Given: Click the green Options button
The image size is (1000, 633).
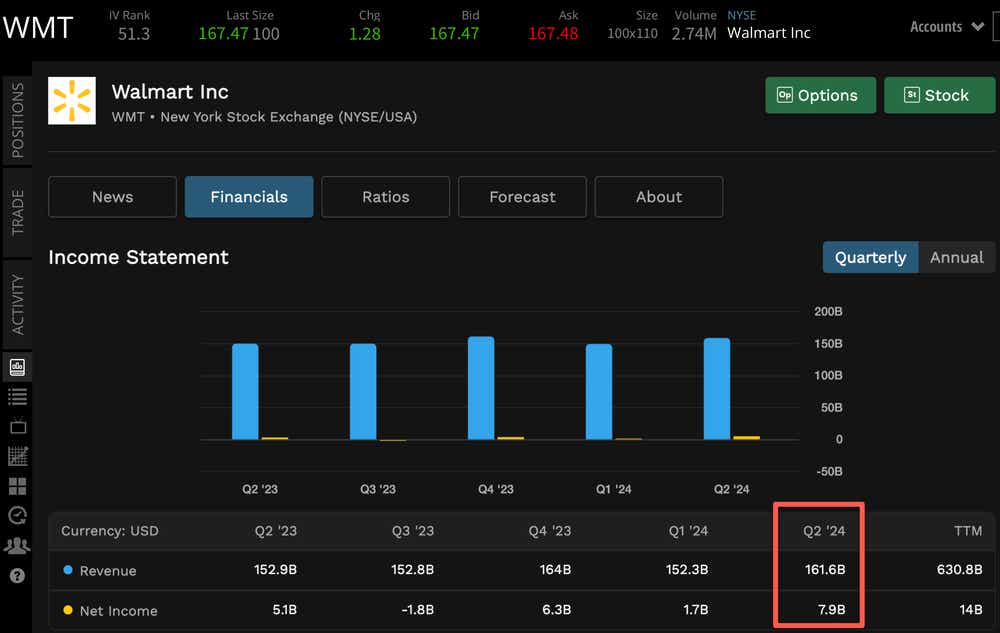Looking at the screenshot, I should coord(820,95).
